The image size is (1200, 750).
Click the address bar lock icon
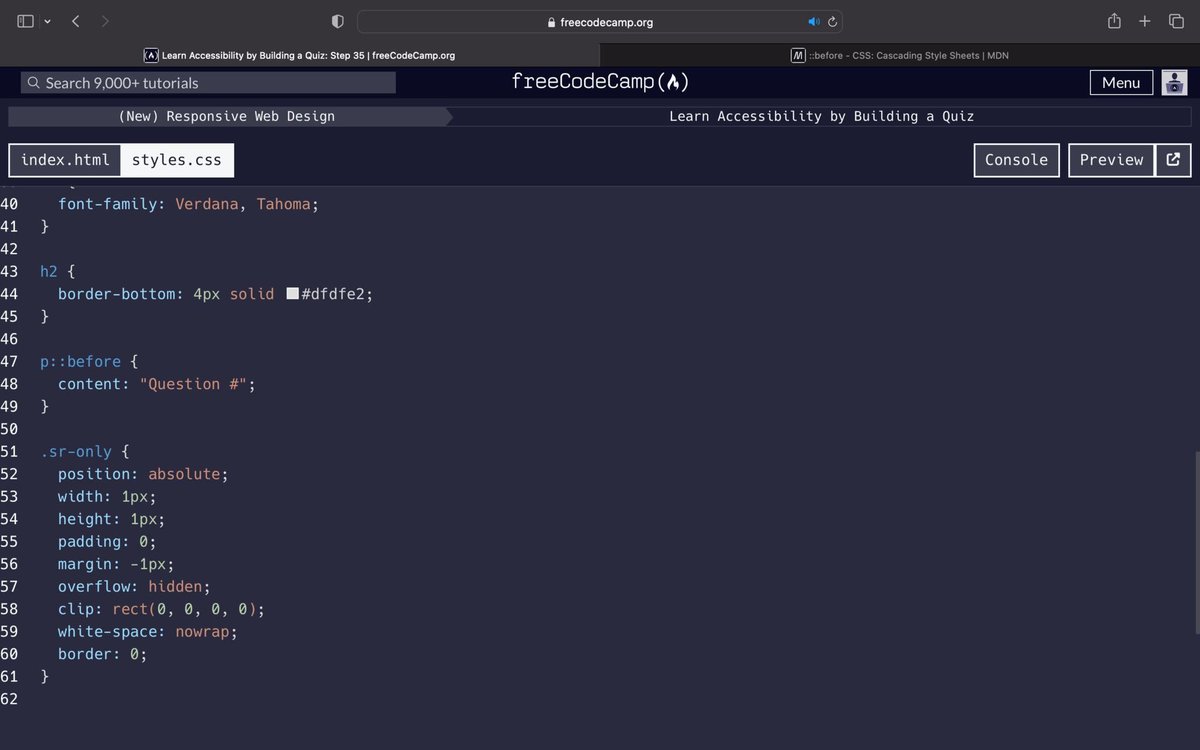551,22
